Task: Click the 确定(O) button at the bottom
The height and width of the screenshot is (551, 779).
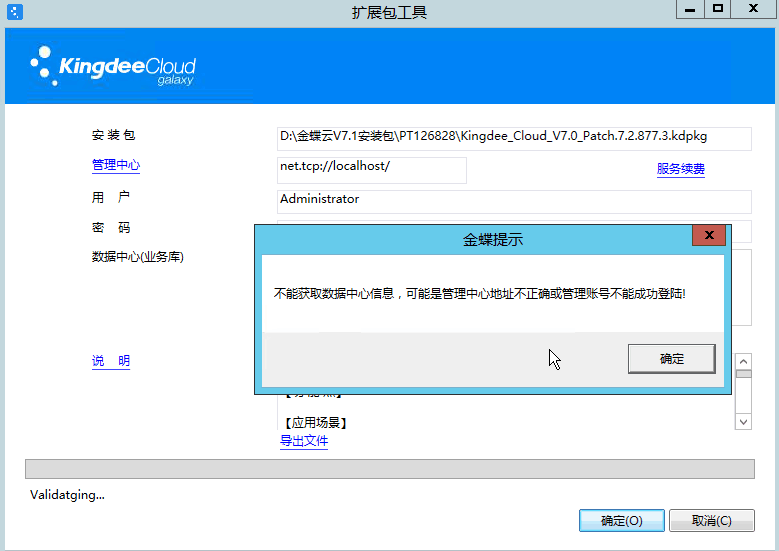Action: pos(622,521)
